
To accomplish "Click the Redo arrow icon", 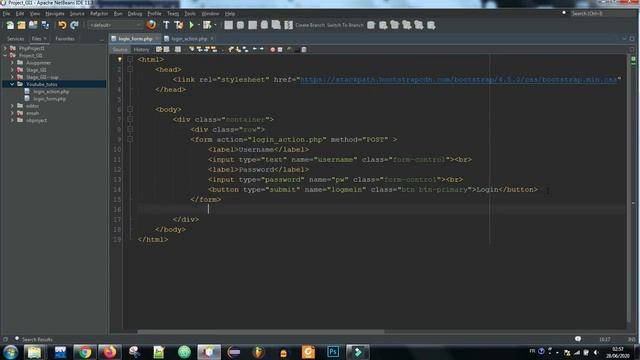I will point(74,25).
